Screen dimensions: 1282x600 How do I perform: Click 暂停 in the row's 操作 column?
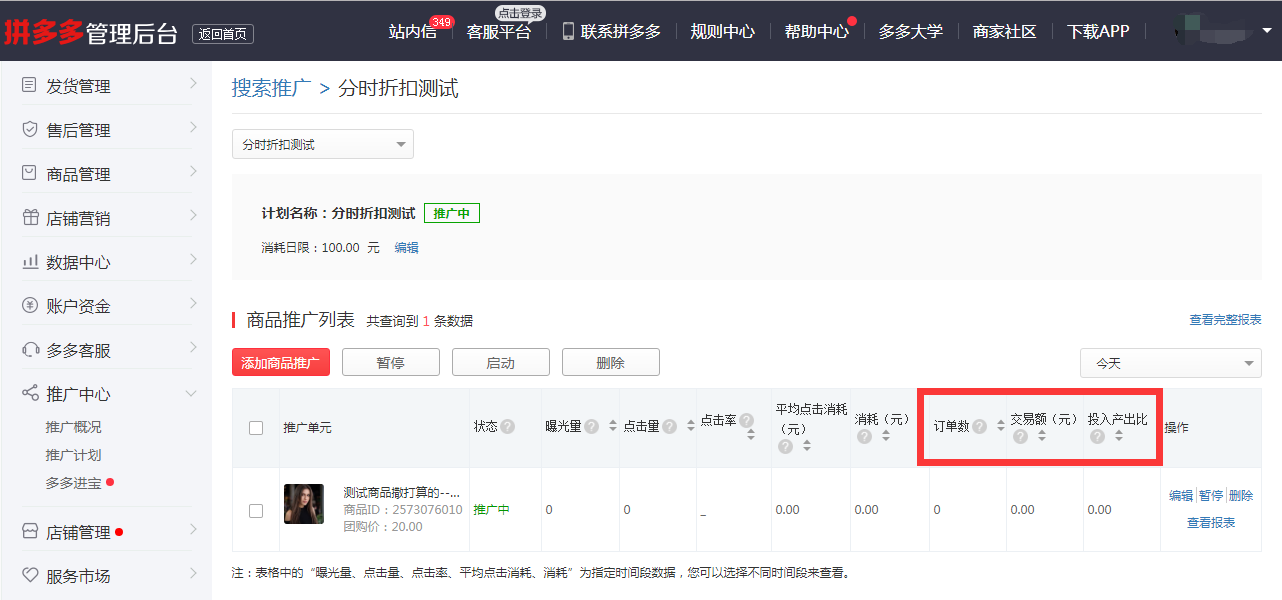point(1211,496)
